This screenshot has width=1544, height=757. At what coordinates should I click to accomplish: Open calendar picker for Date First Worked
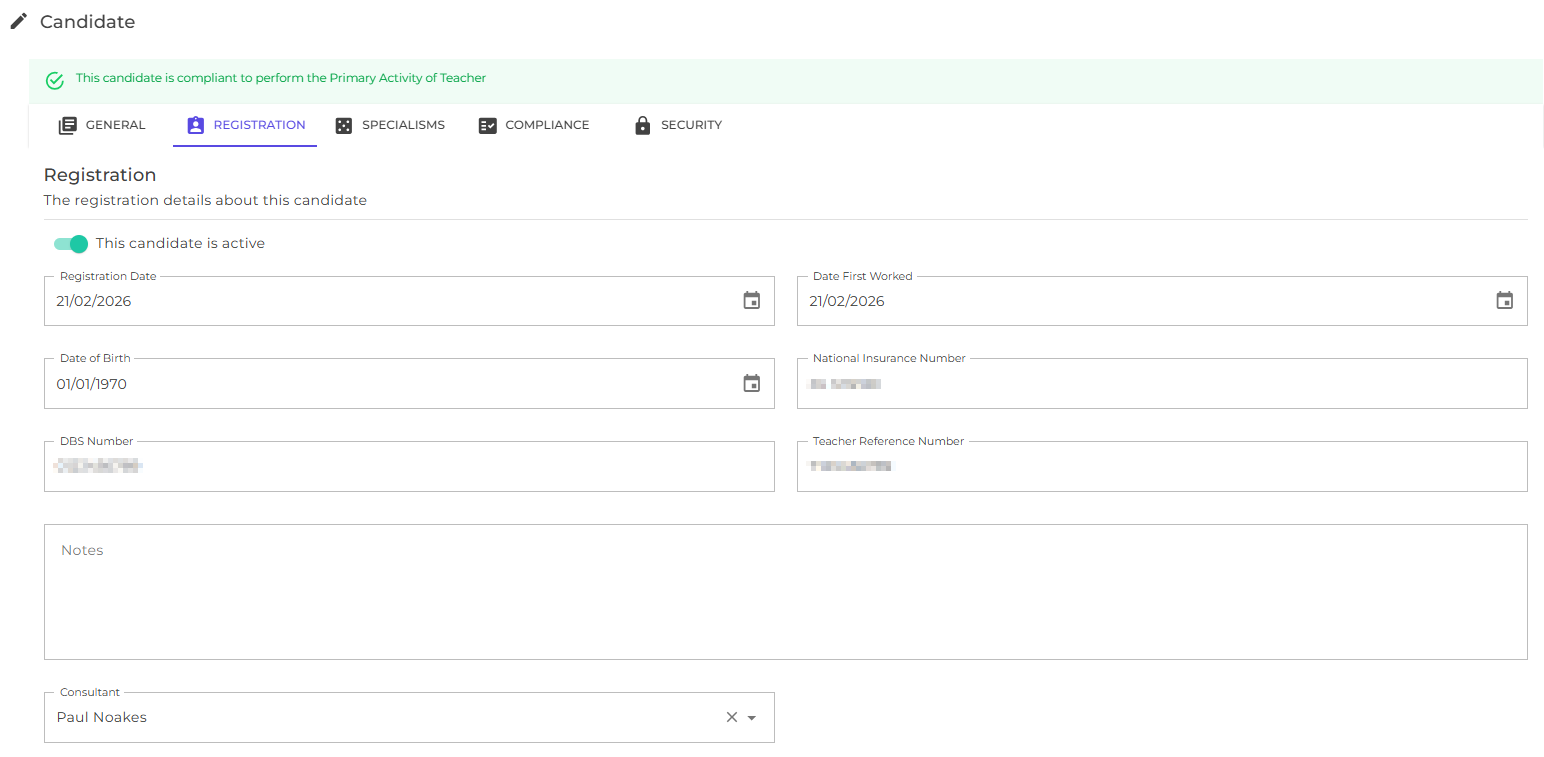[x=1504, y=301]
